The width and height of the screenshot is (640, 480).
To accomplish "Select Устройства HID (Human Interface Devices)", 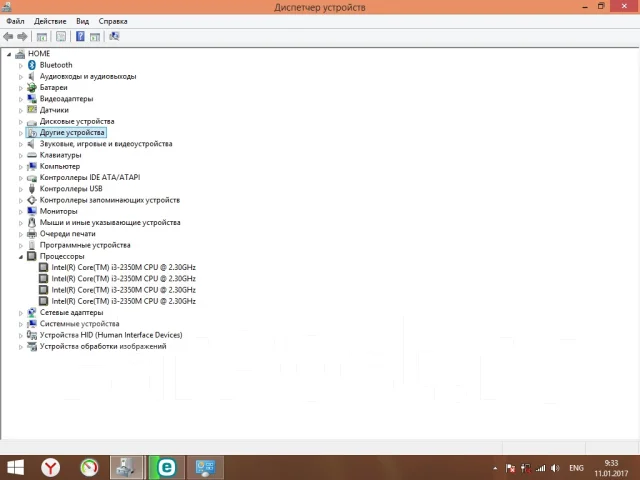I will pos(111,335).
